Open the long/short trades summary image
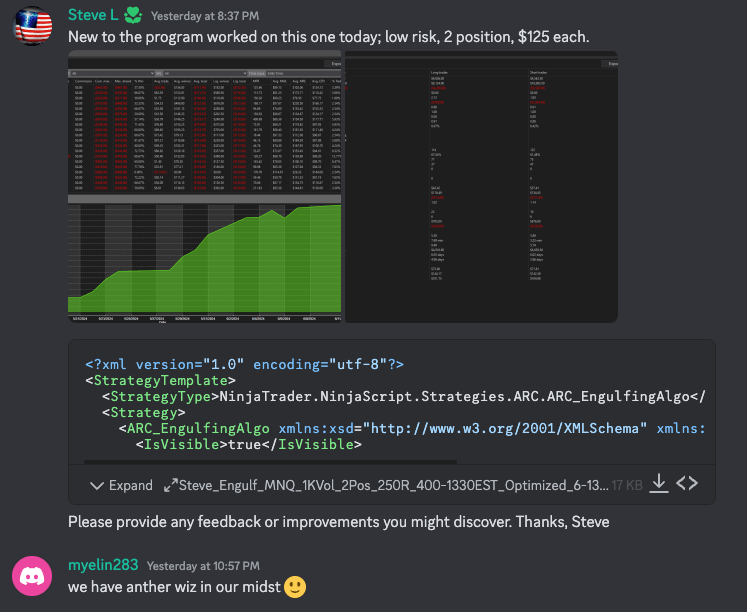Image resolution: width=747 pixels, height=612 pixels. pyautogui.click(x=481, y=186)
